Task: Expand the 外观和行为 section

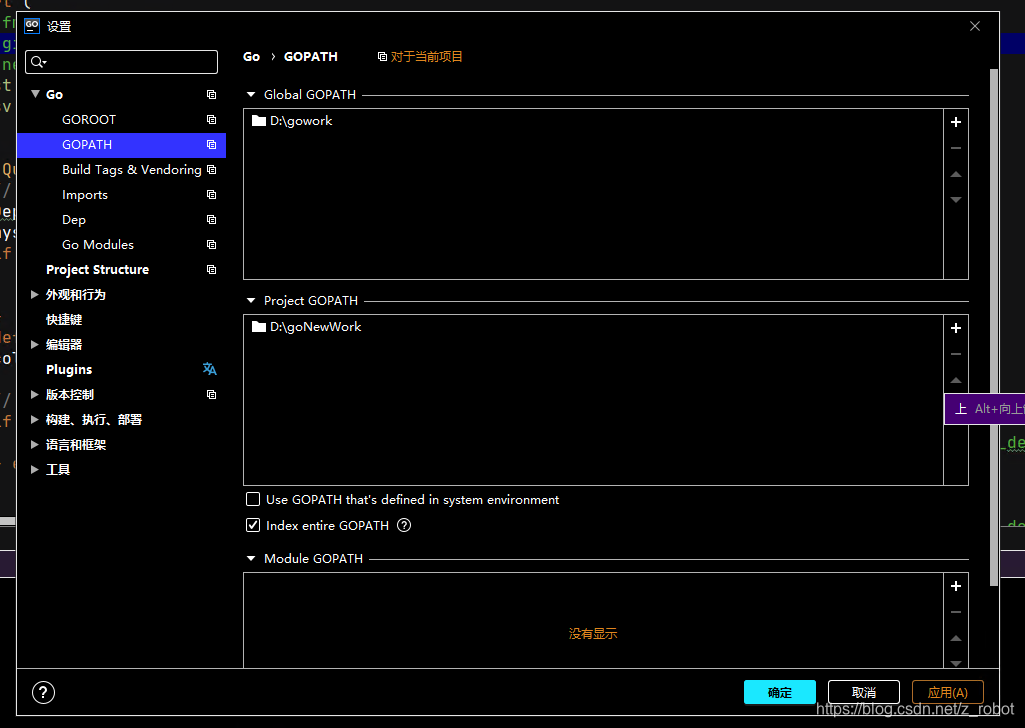Action: pyautogui.click(x=35, y=295)
